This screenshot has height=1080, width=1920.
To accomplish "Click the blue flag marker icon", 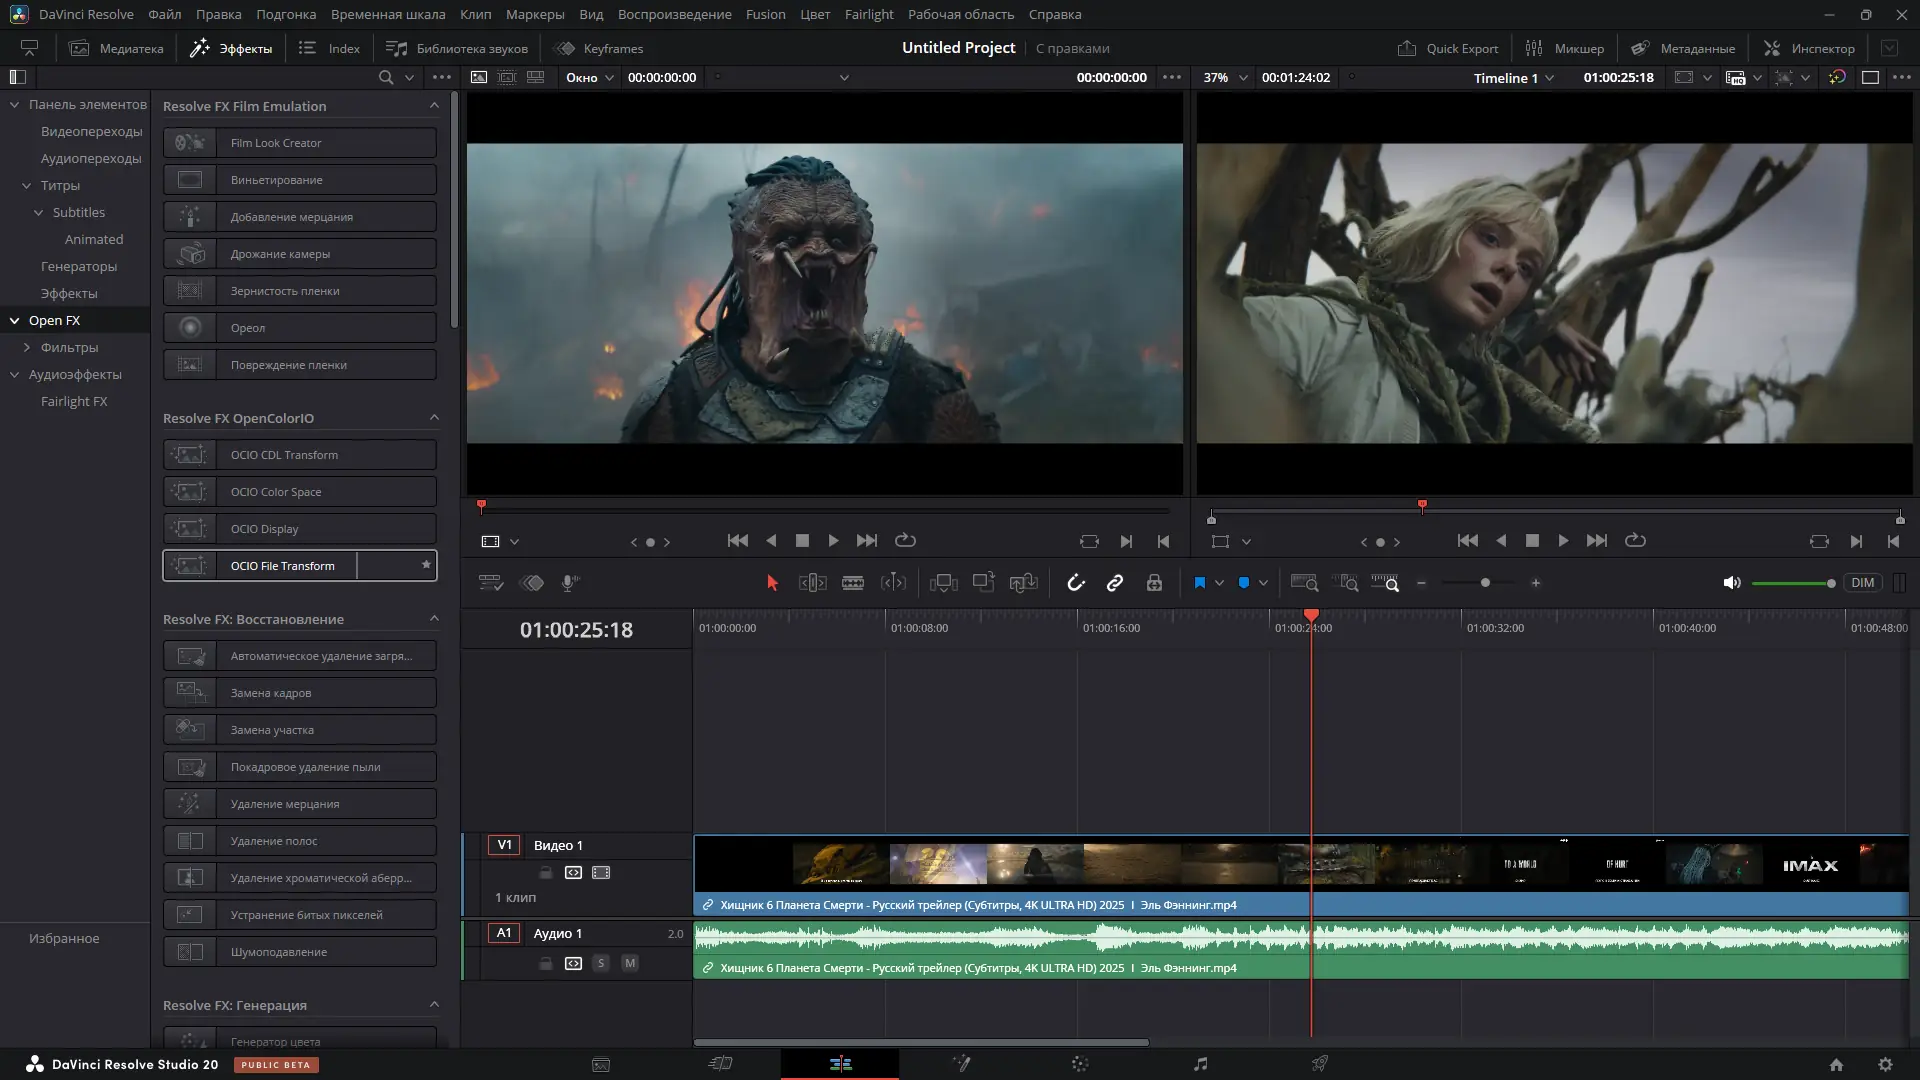I will point(1199,583).
